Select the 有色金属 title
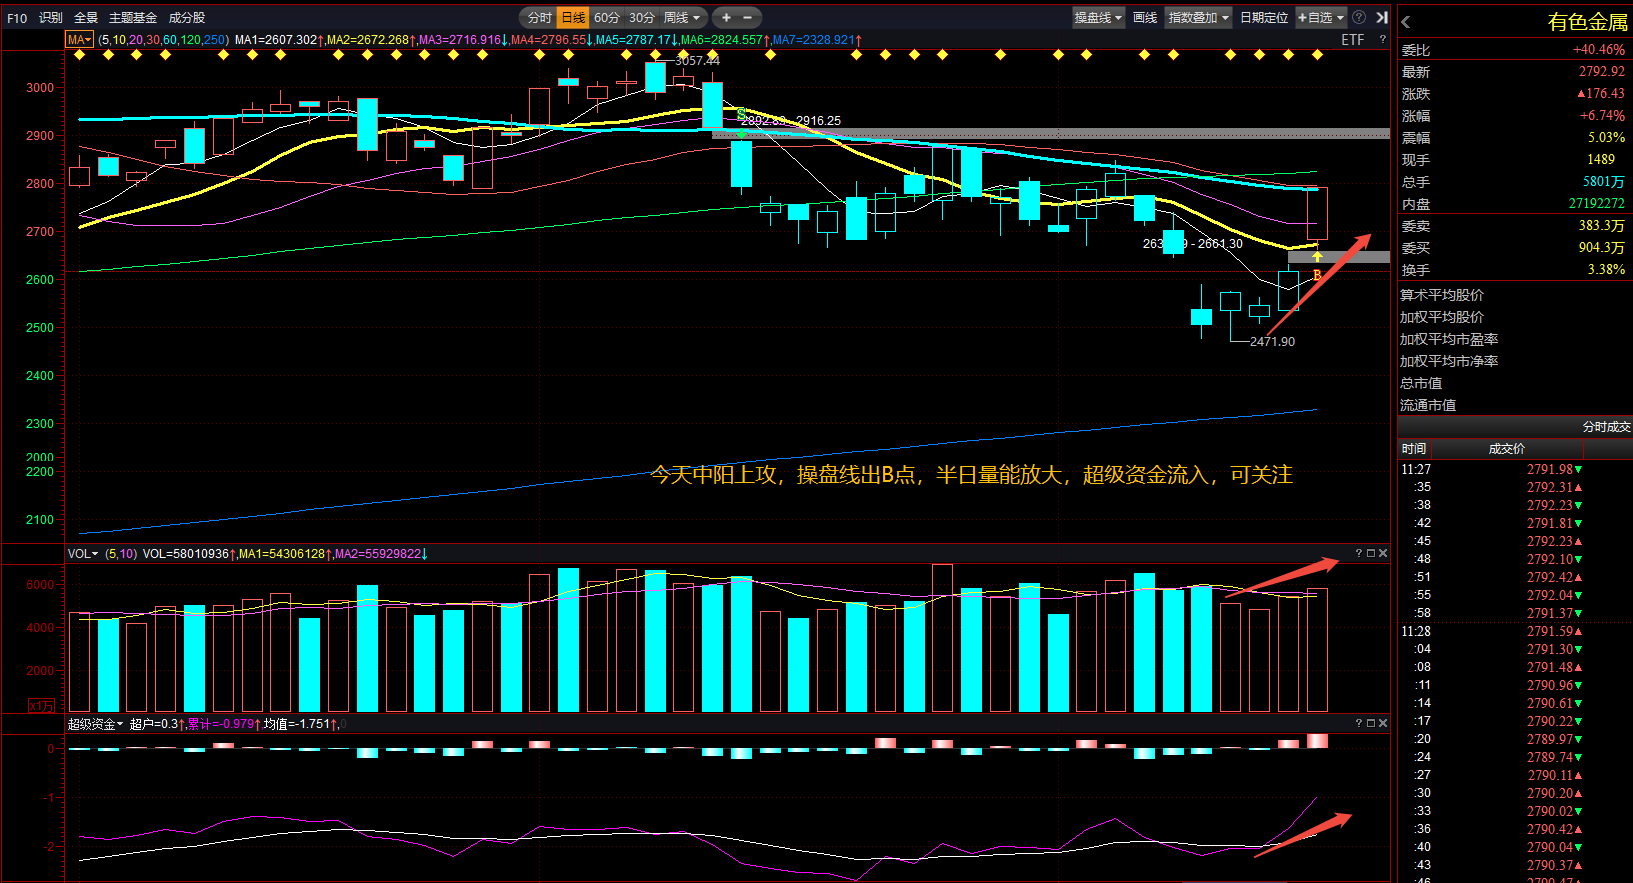The width and height of the screenshot is (1633, 883). pyautogui.click(x=1587, y=22)
